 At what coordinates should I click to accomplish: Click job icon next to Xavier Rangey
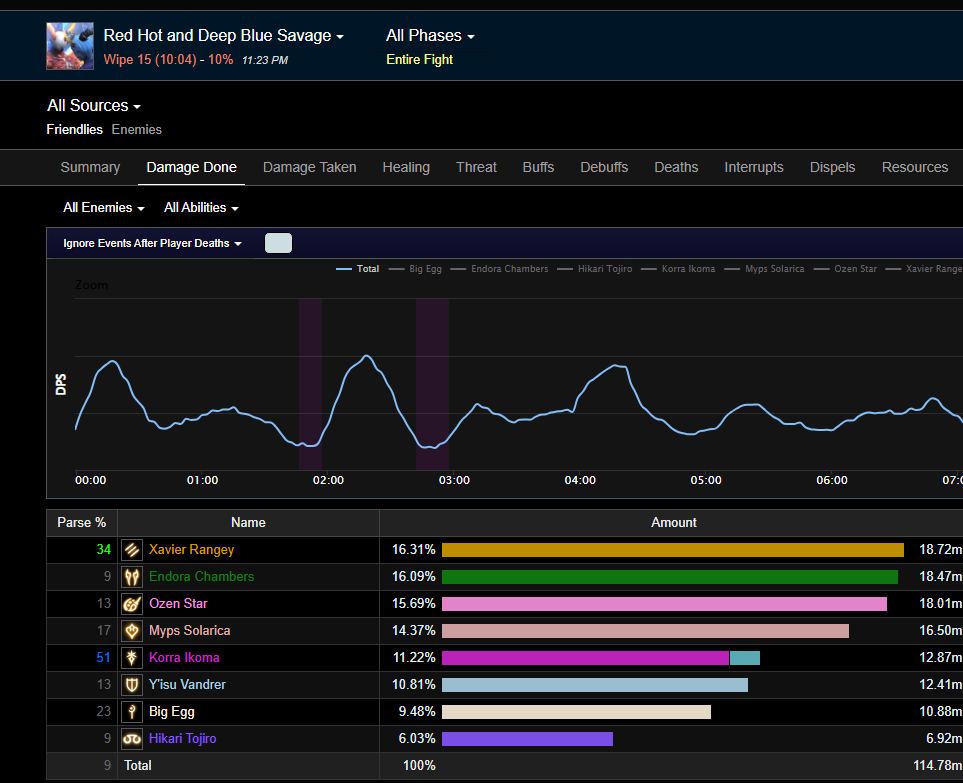tap(132, 550)
